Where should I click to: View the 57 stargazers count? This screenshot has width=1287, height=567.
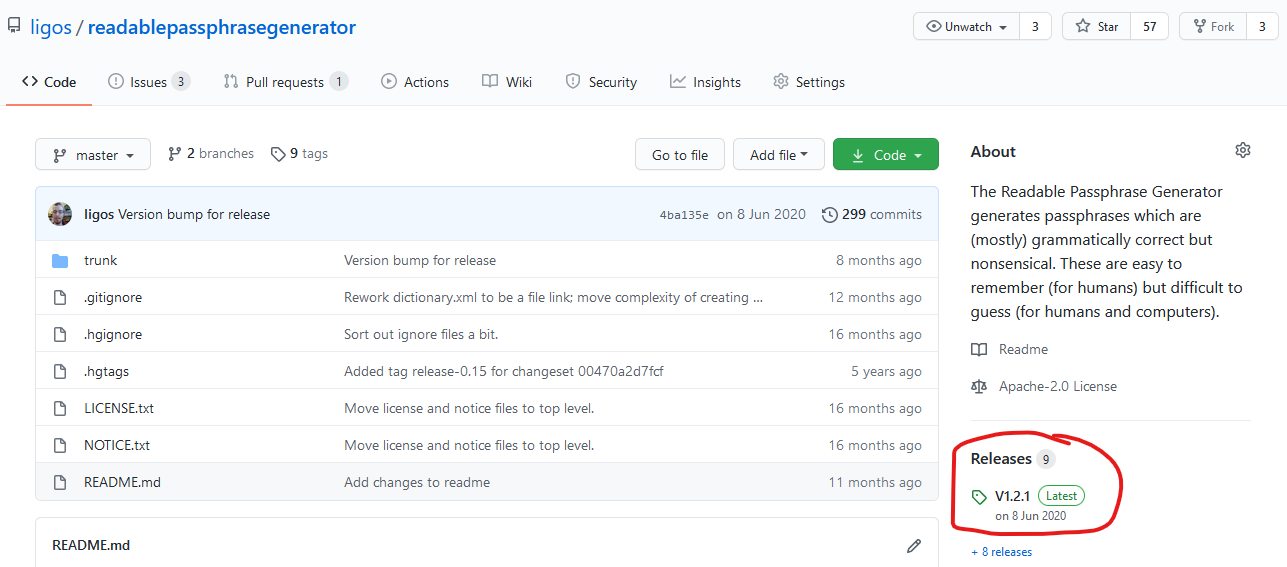tap(1150, 27)
